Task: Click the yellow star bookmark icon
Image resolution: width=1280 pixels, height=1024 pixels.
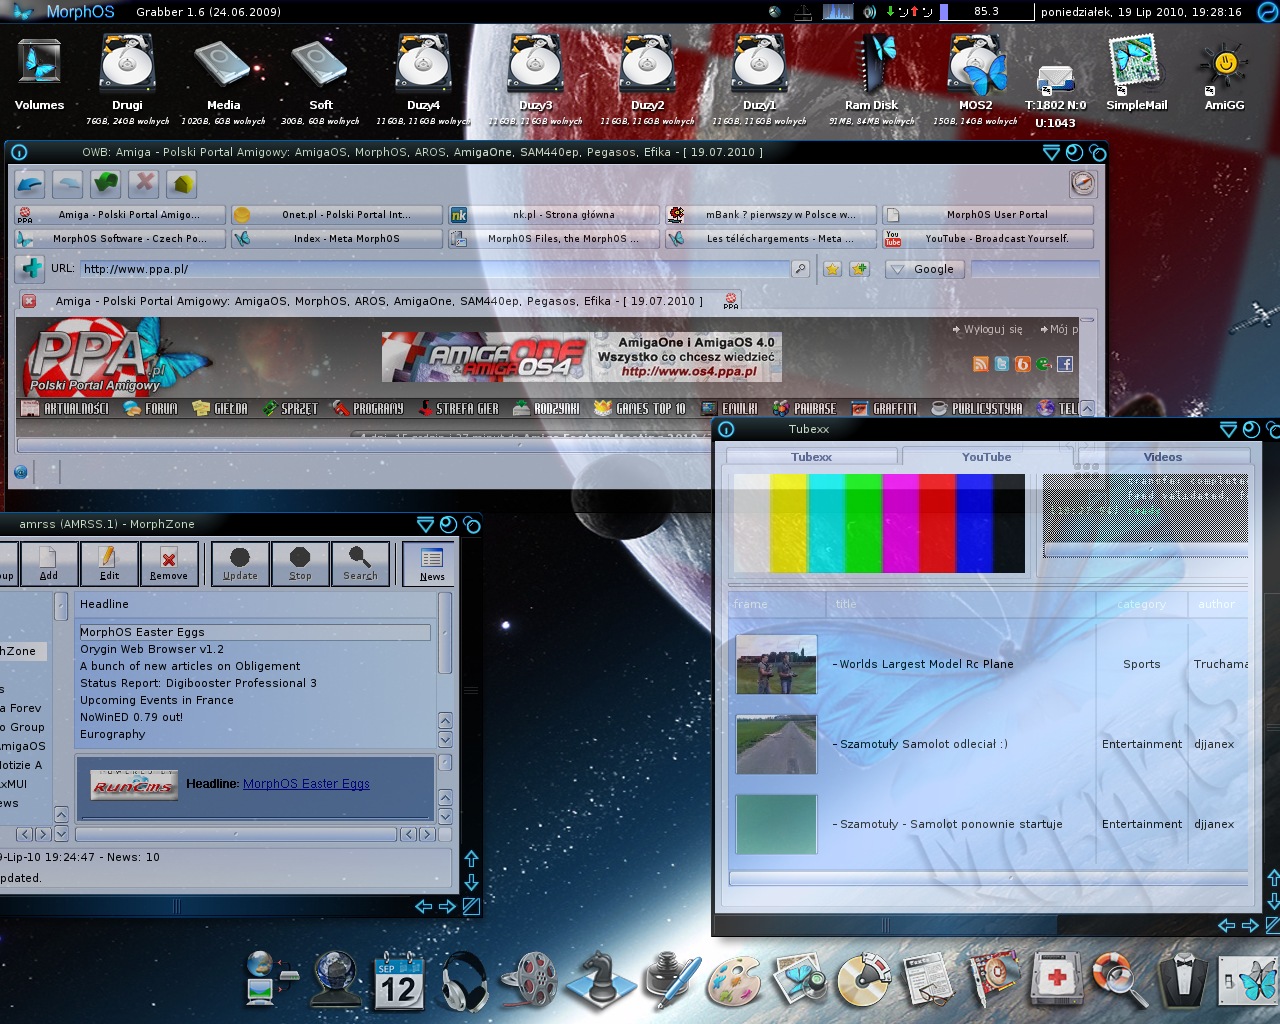Action: (832, 269)
